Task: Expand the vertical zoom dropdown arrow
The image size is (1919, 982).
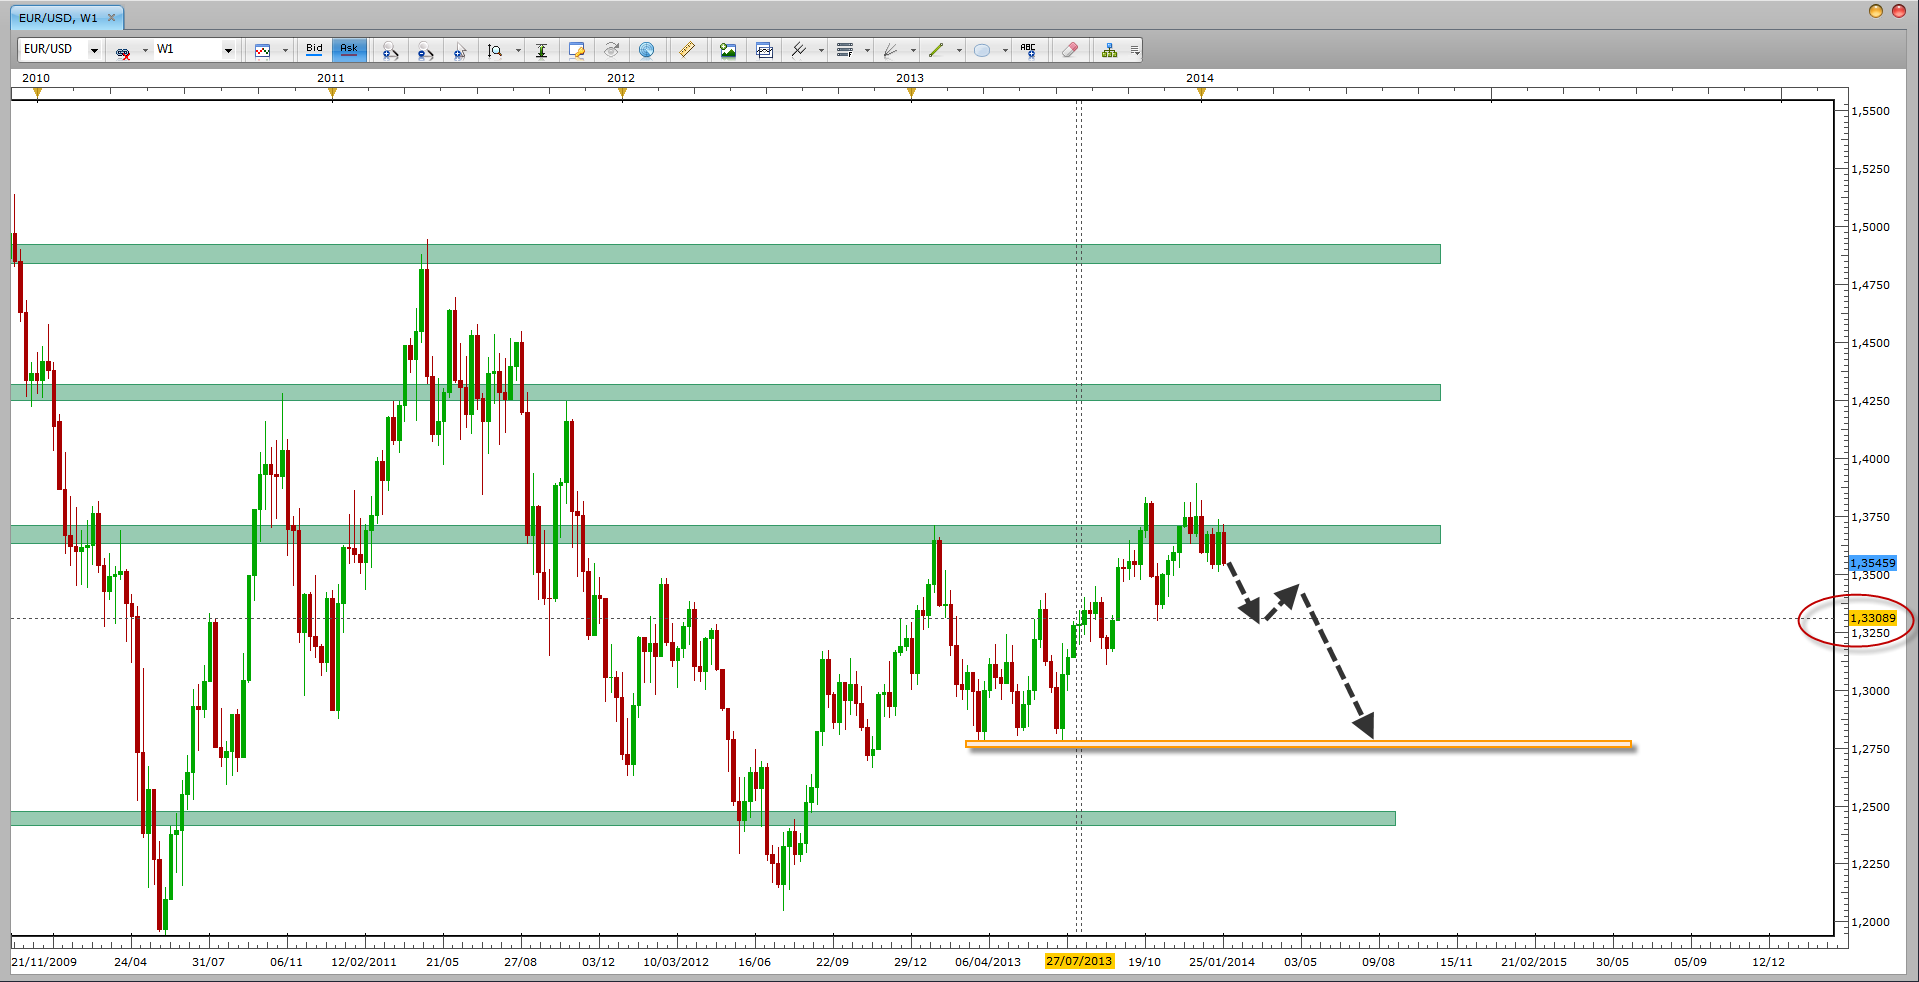Action: 518,51
